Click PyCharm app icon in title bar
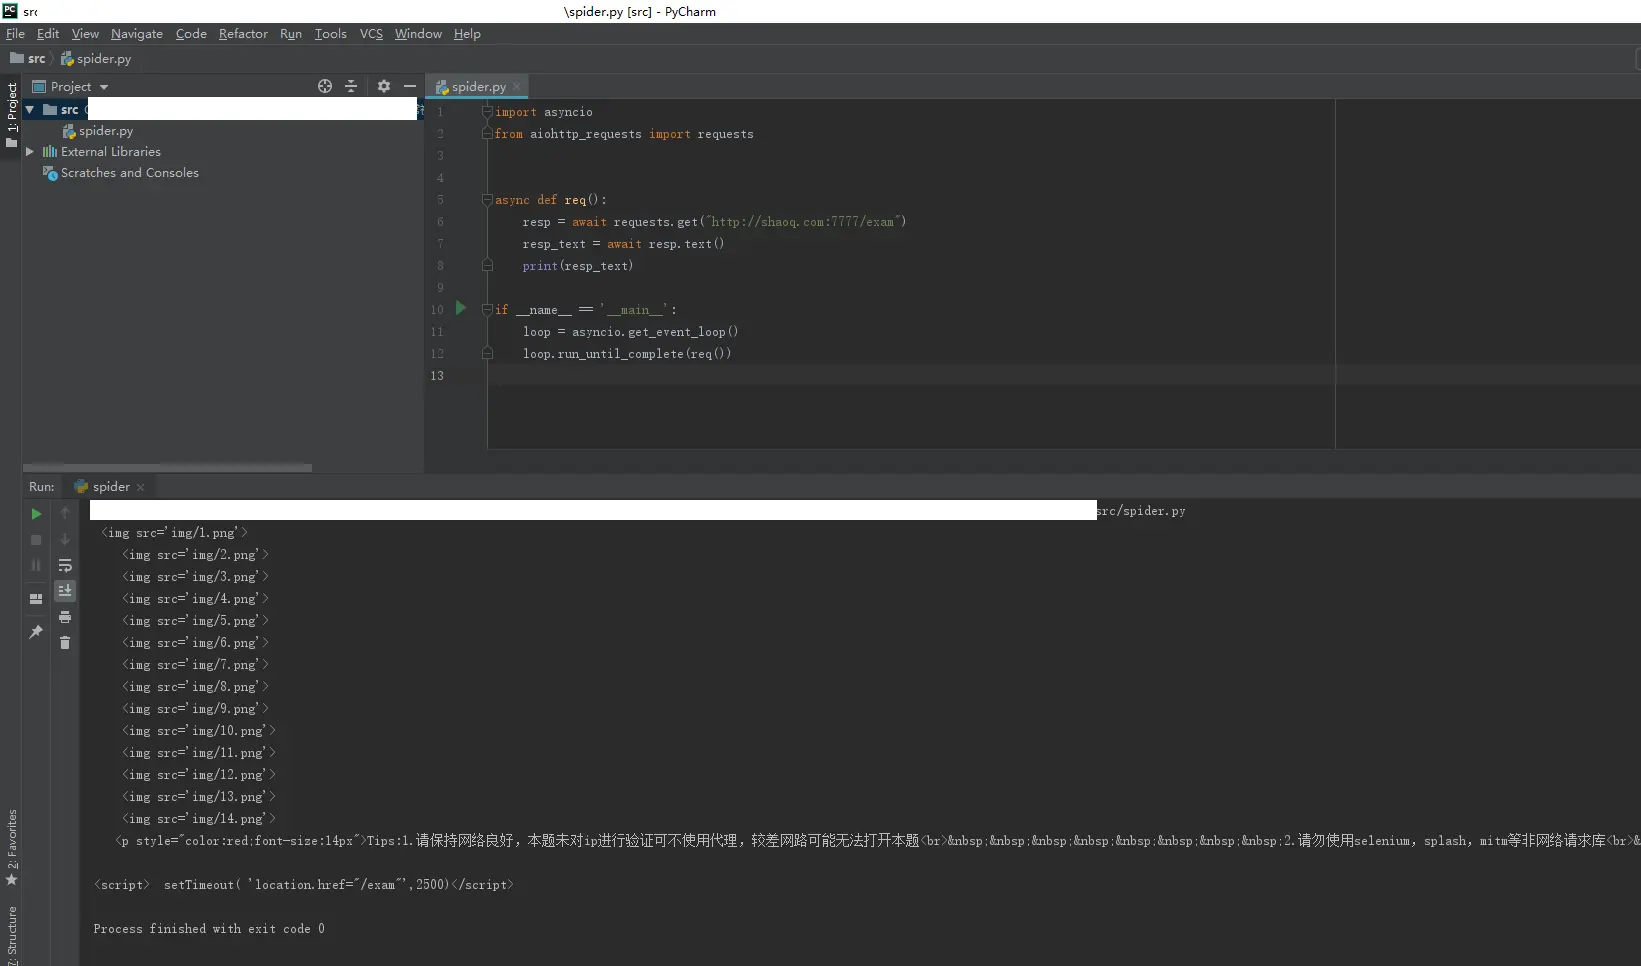The image size is (1641, 966). [10, 11]
